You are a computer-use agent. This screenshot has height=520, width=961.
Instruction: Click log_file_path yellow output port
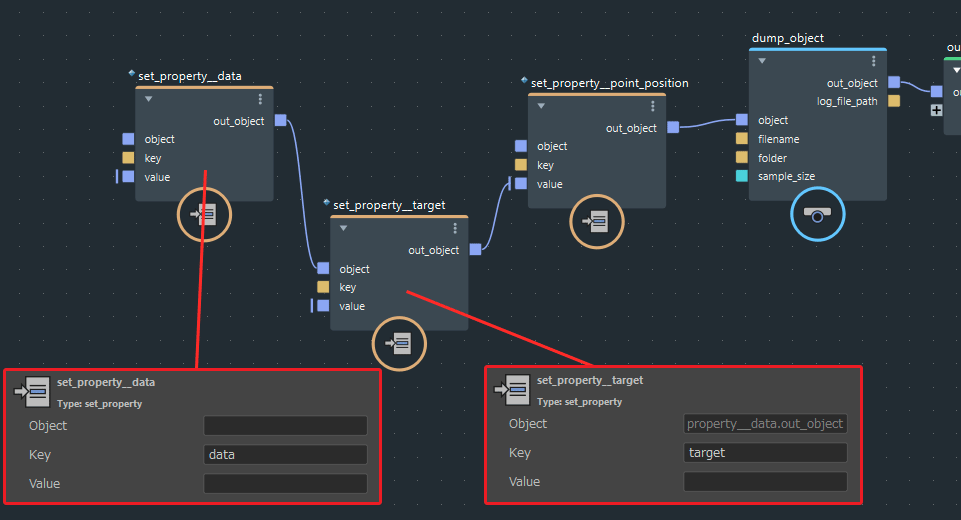pyautogui.click(x=894, y=101)
